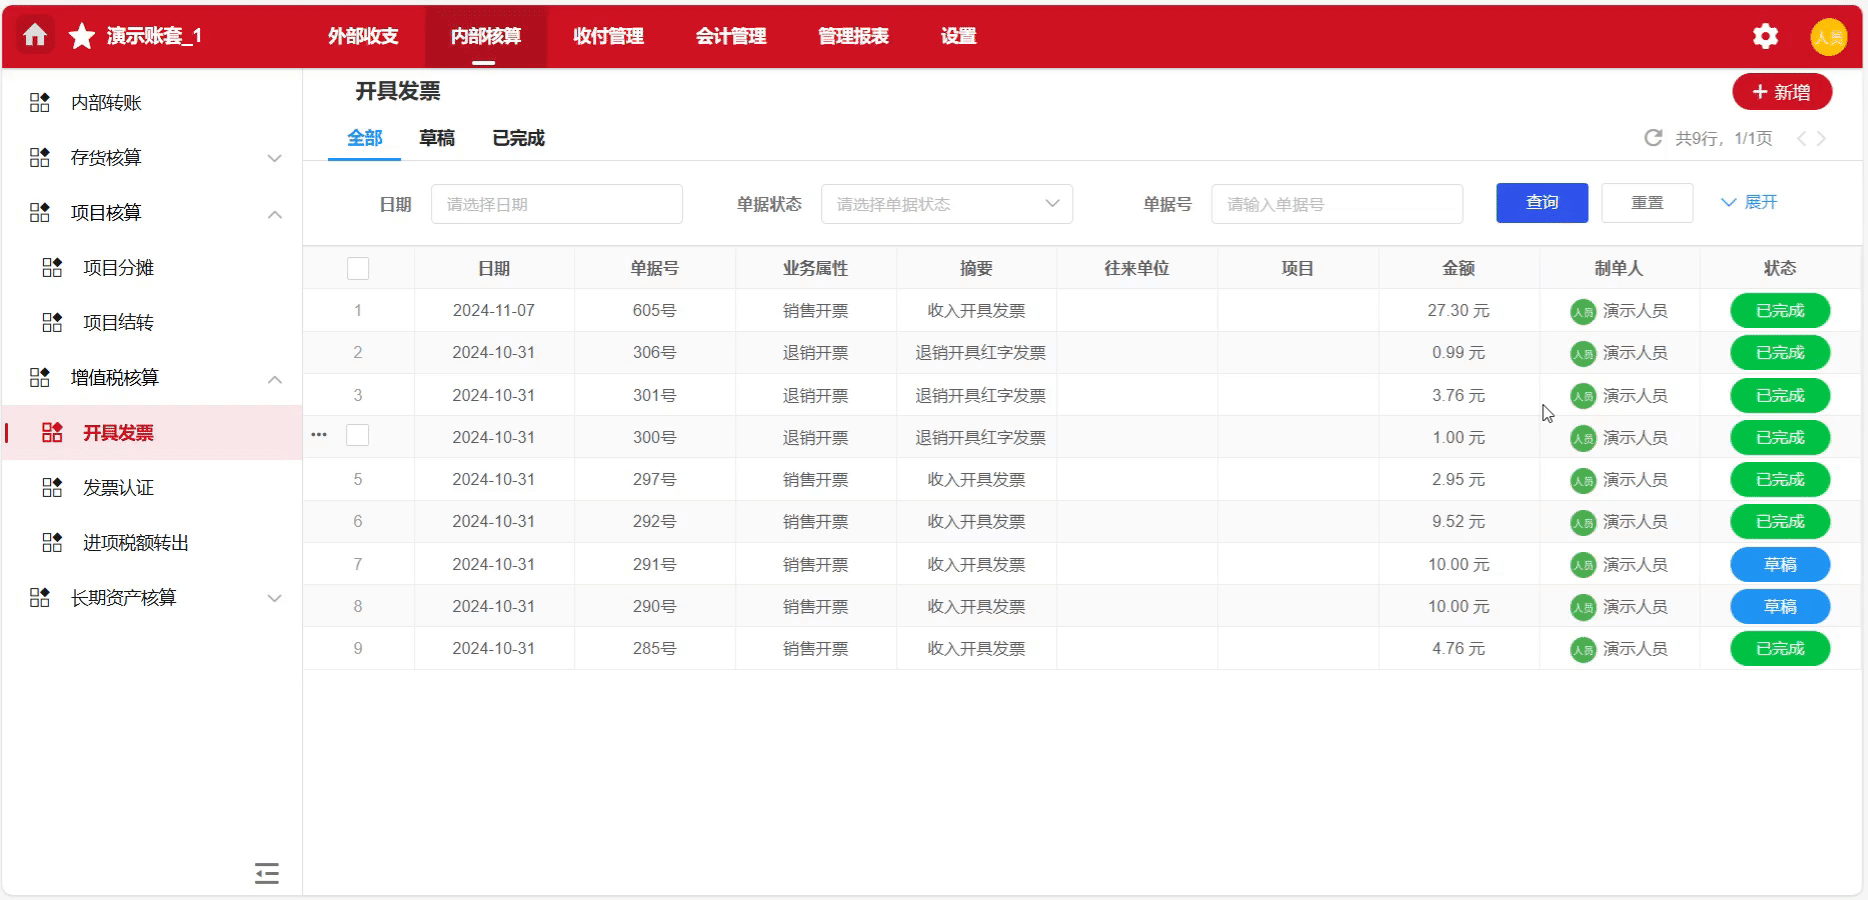1868x900 pixels.
Task: Click the star favorite icon
Action: click(x=81, y=37)
